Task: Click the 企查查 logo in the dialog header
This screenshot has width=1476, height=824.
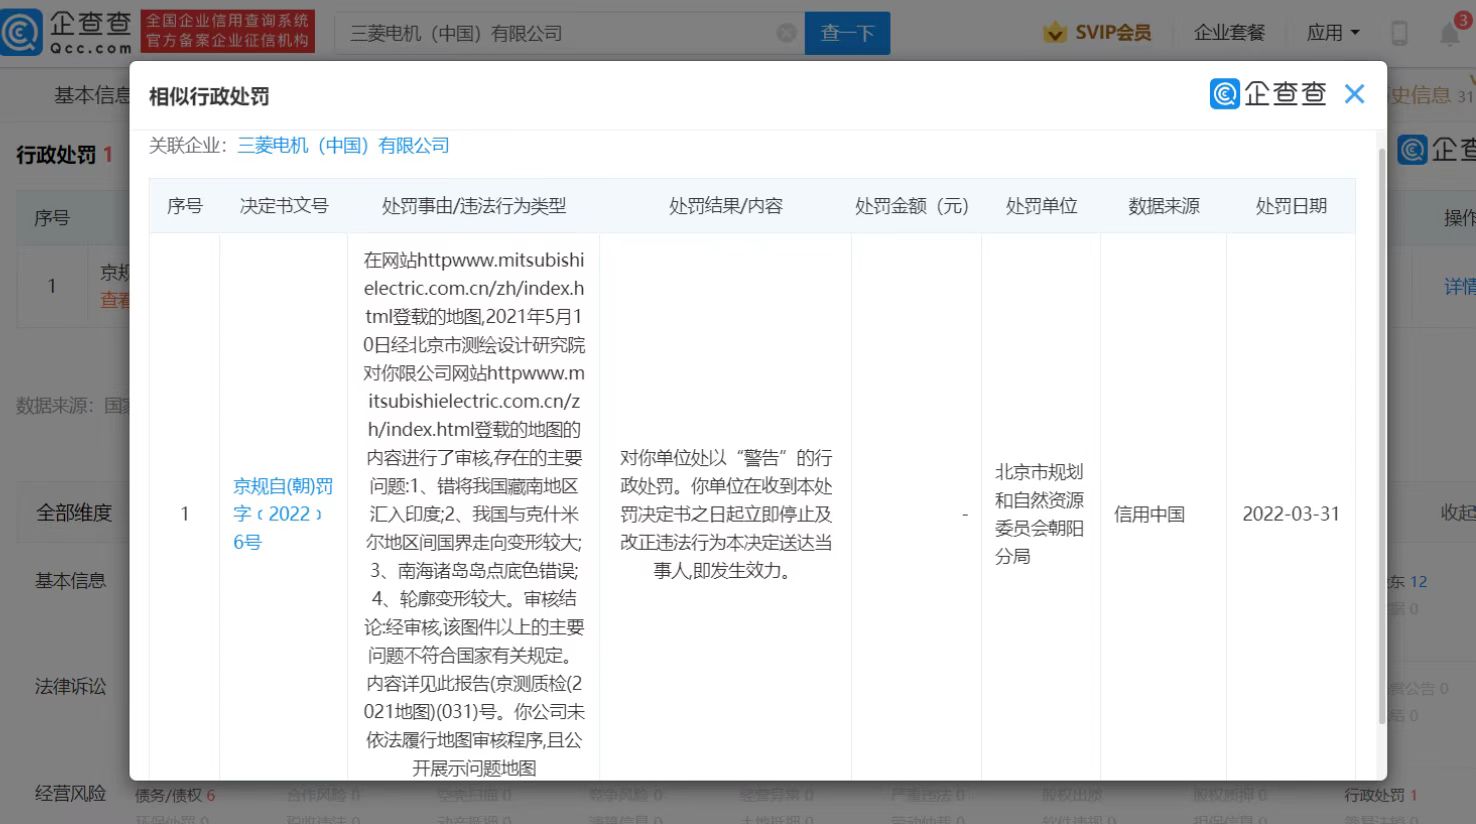Action: [1268, 94]
